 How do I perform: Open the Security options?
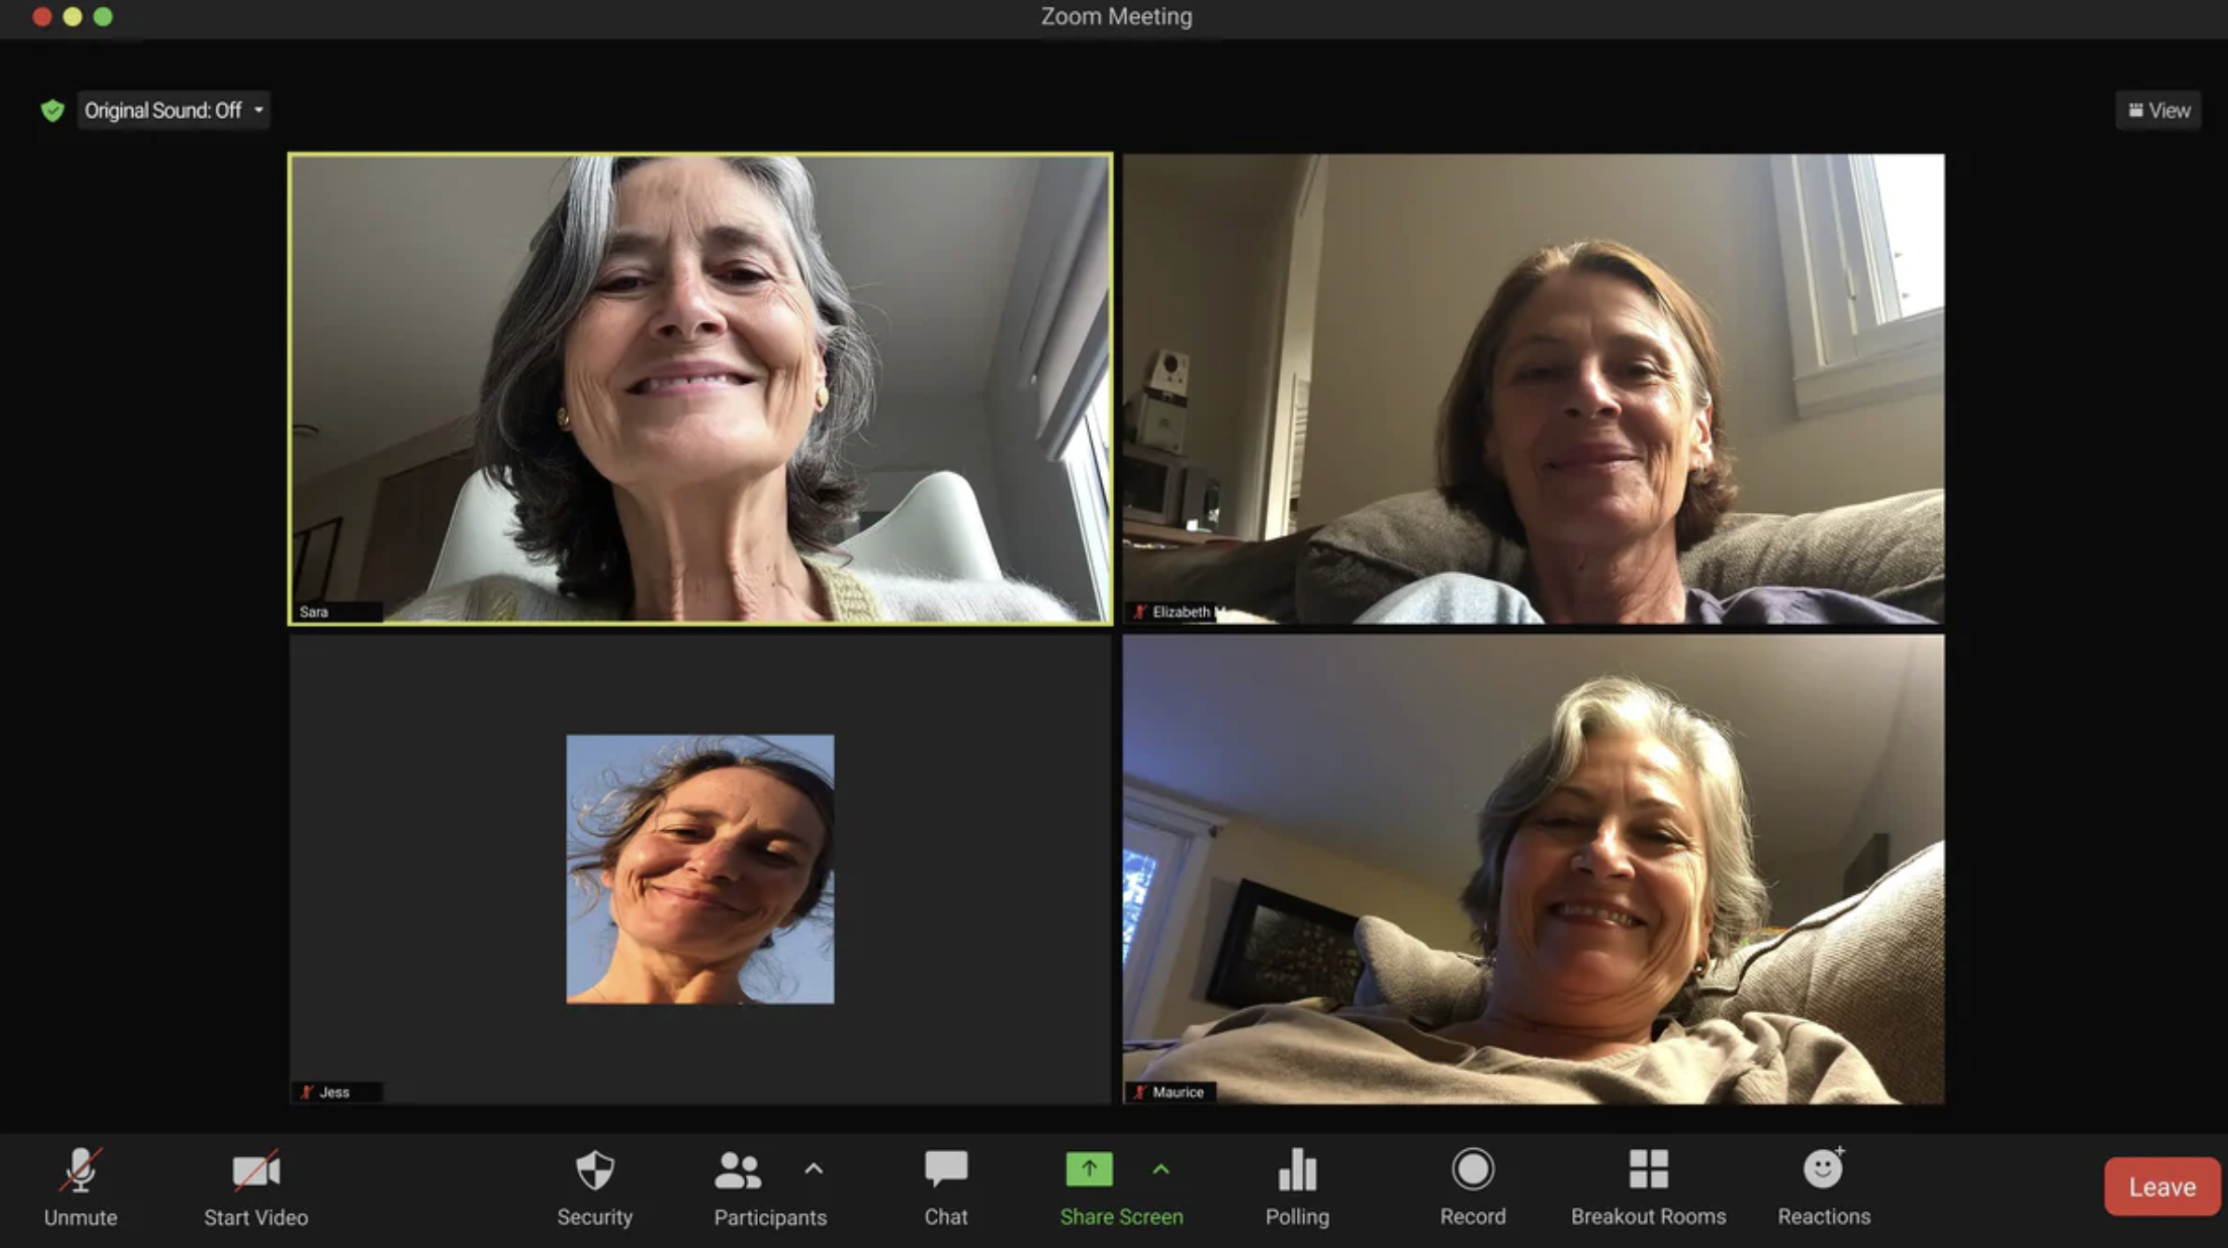pos(596,1185)
